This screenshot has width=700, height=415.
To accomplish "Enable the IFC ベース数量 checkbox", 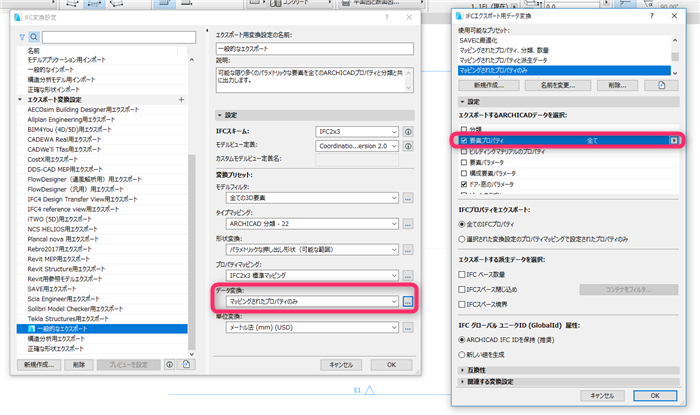I will pyautogui.click(x=462, y=274).
